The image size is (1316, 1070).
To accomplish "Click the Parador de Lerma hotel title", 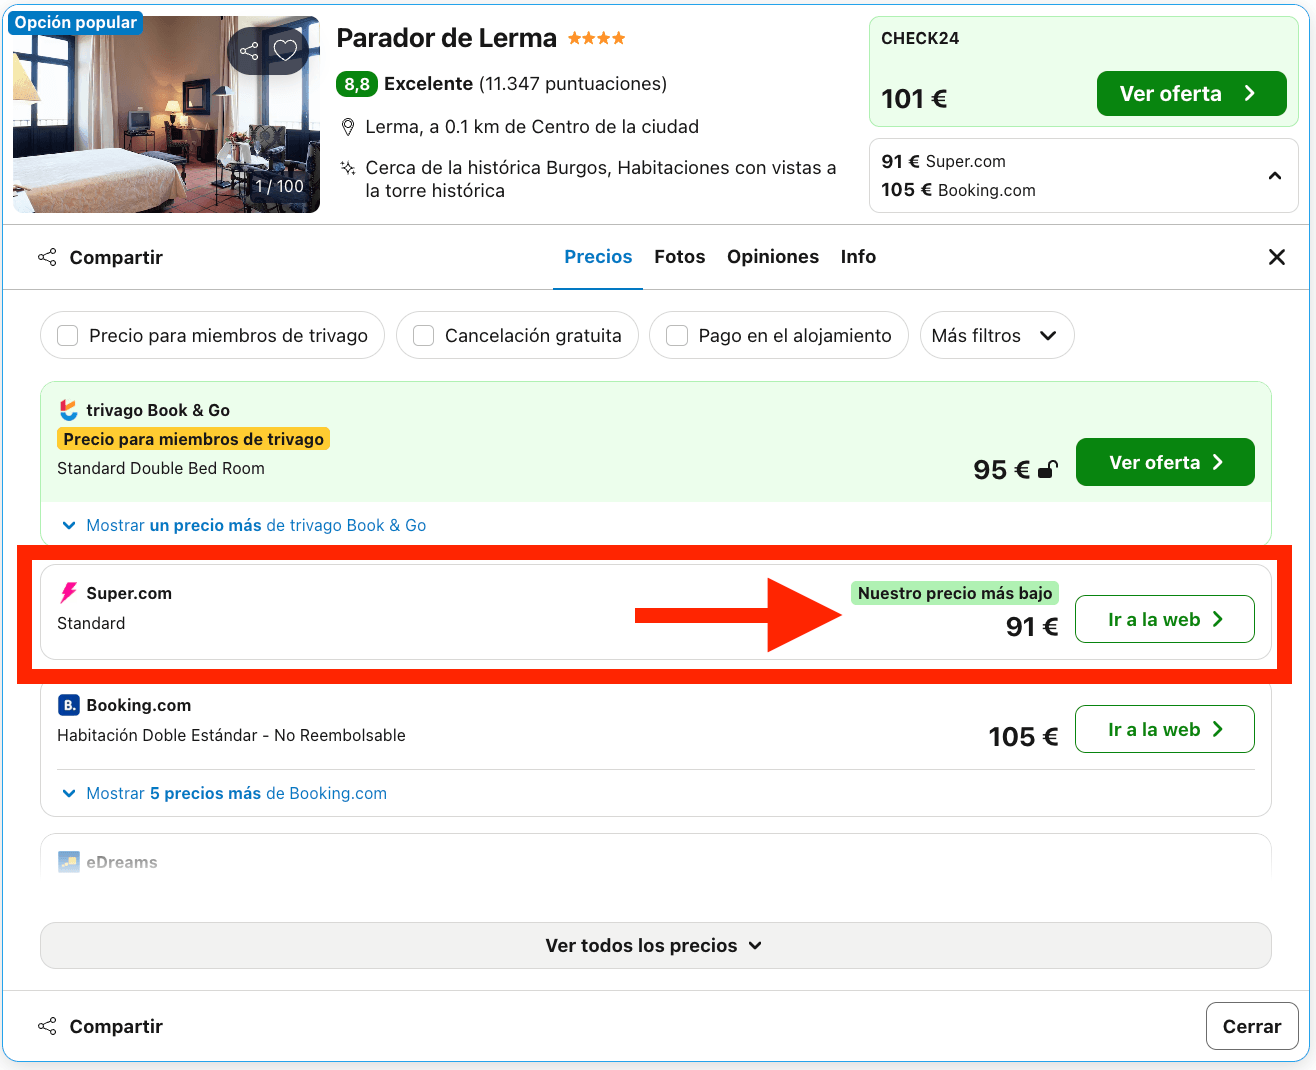I will pos(446,38).
